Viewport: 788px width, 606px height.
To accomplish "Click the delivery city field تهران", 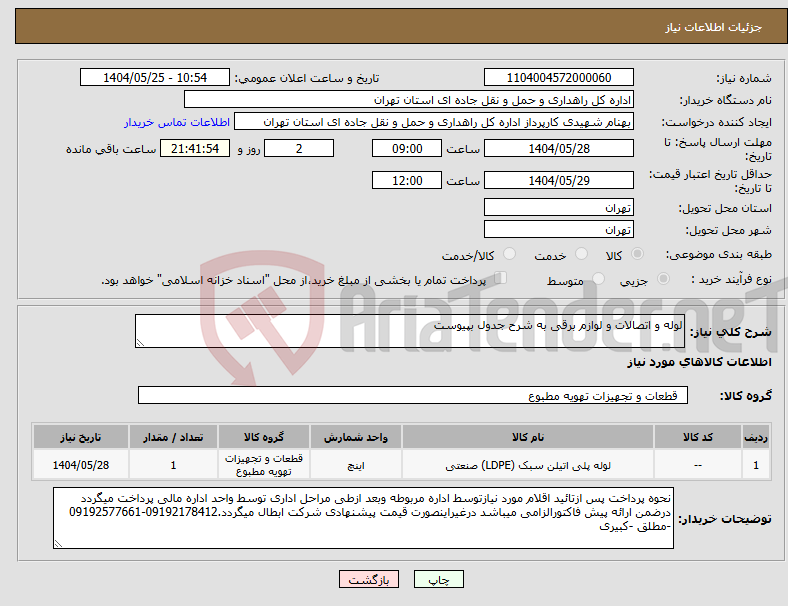I will pyautogui.click(x=558, y=229).
